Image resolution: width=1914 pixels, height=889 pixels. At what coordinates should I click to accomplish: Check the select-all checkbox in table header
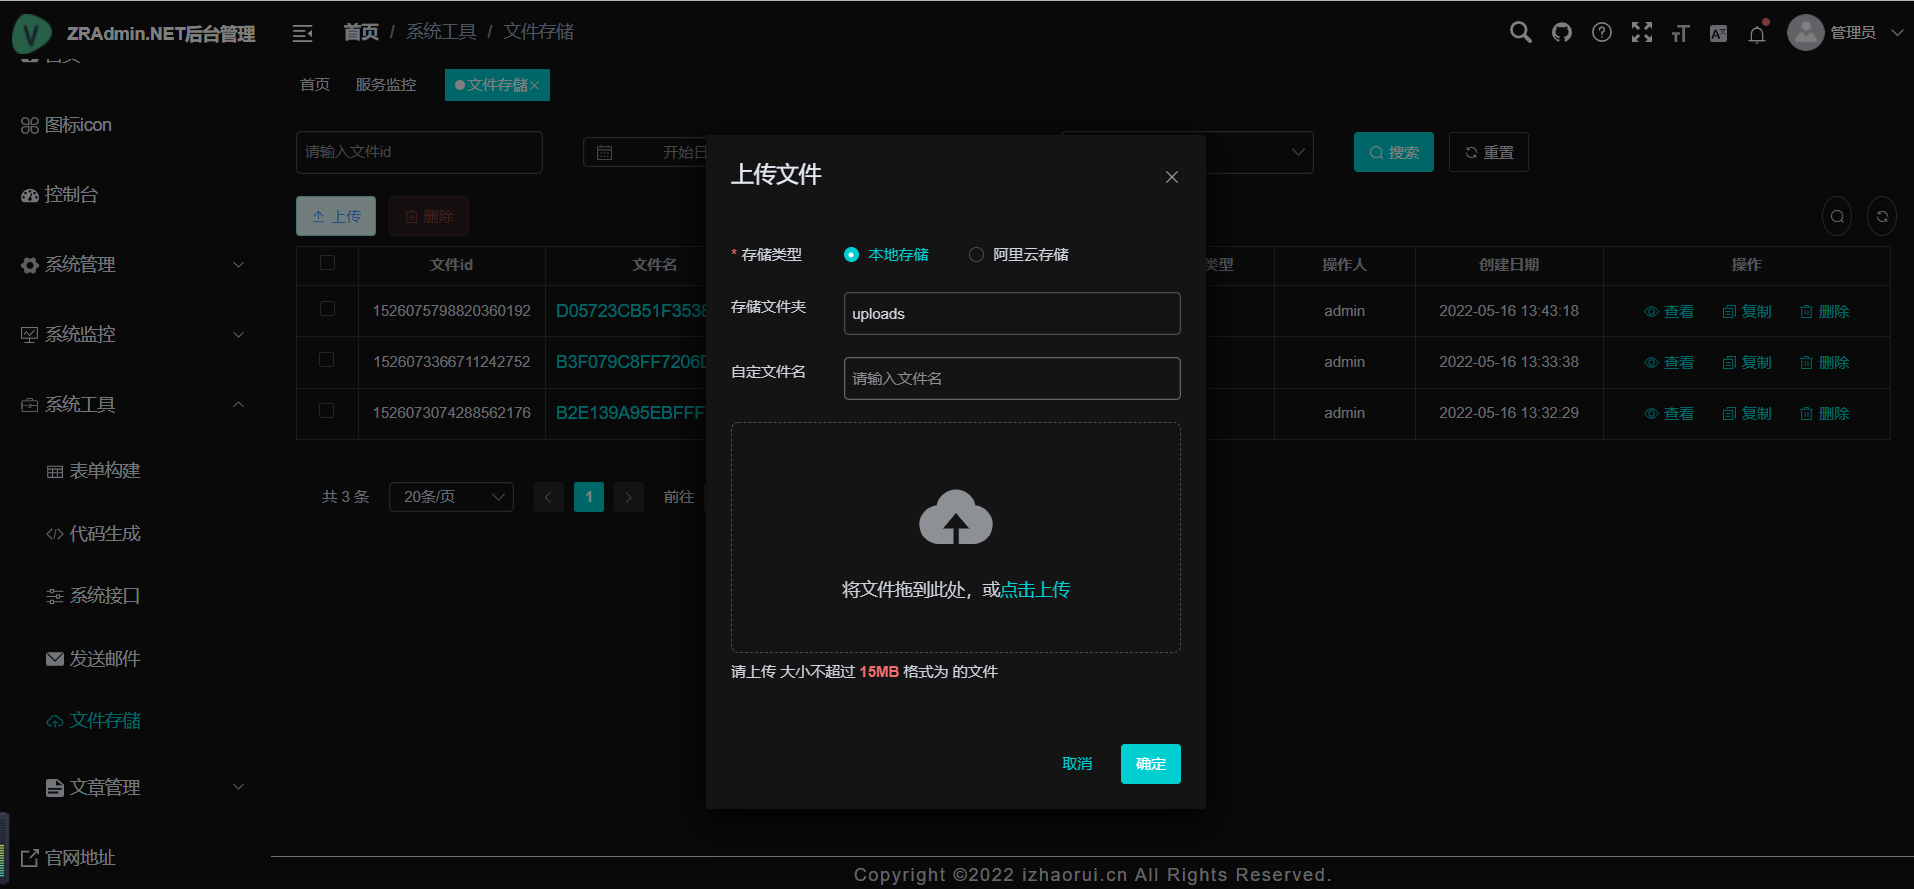point(327,263)
